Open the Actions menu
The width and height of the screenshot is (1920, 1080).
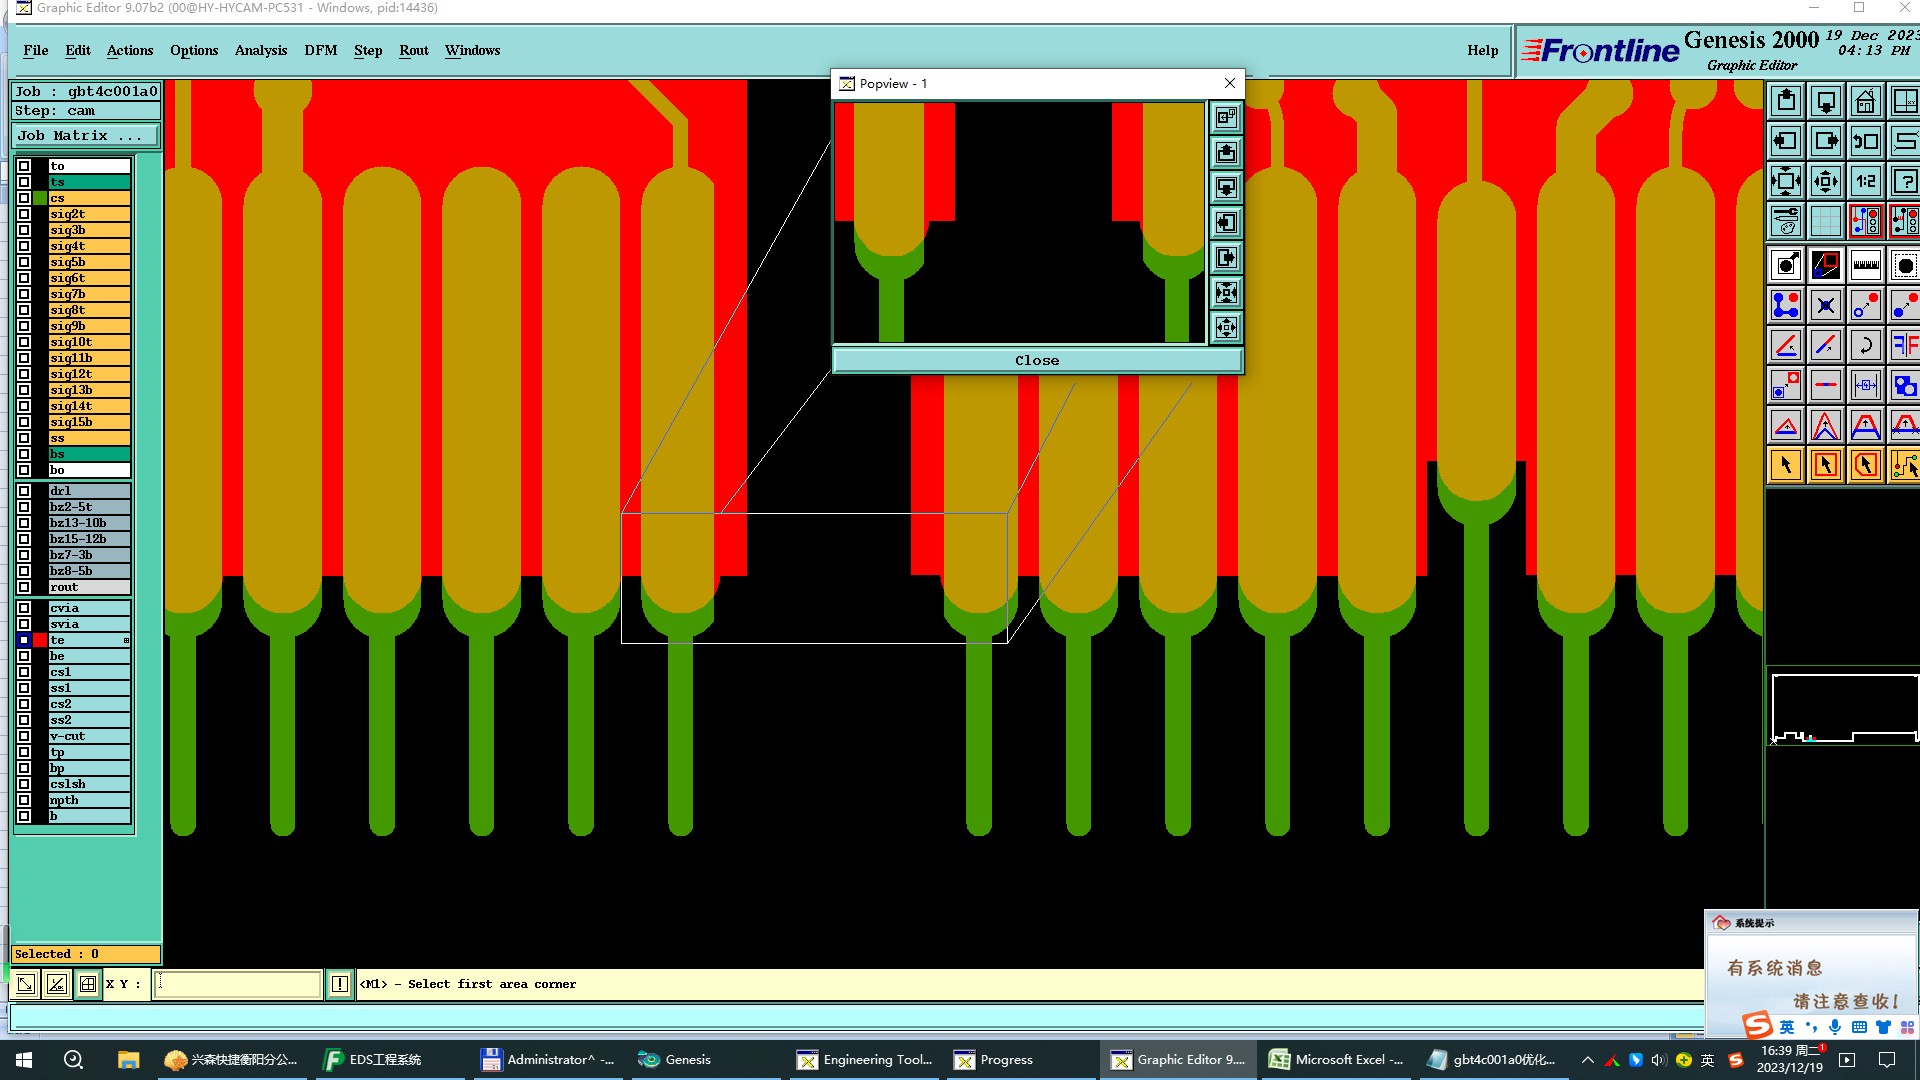130,50
